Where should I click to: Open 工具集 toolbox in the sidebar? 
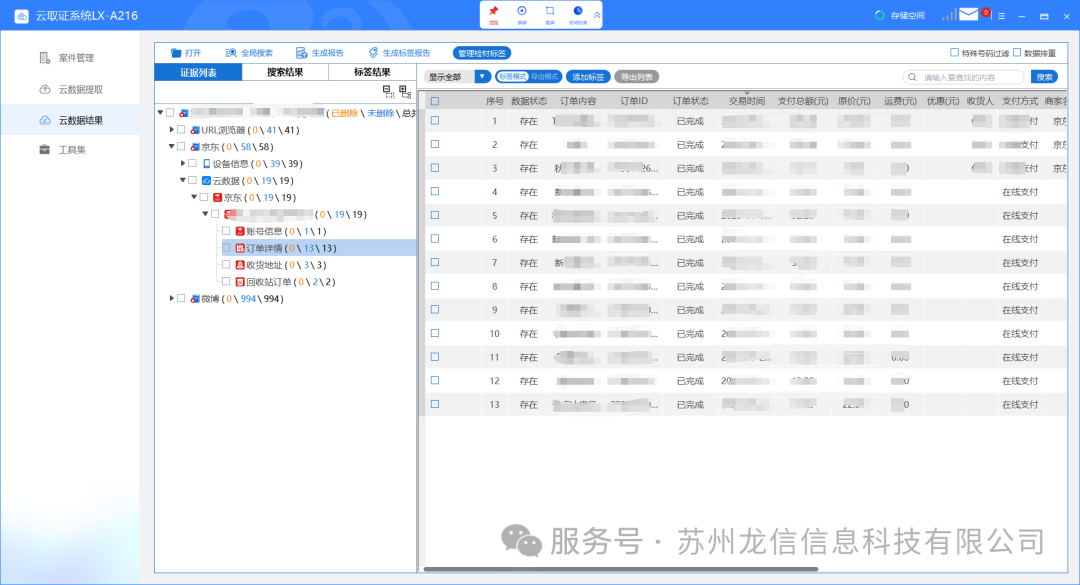pos(73,150)
